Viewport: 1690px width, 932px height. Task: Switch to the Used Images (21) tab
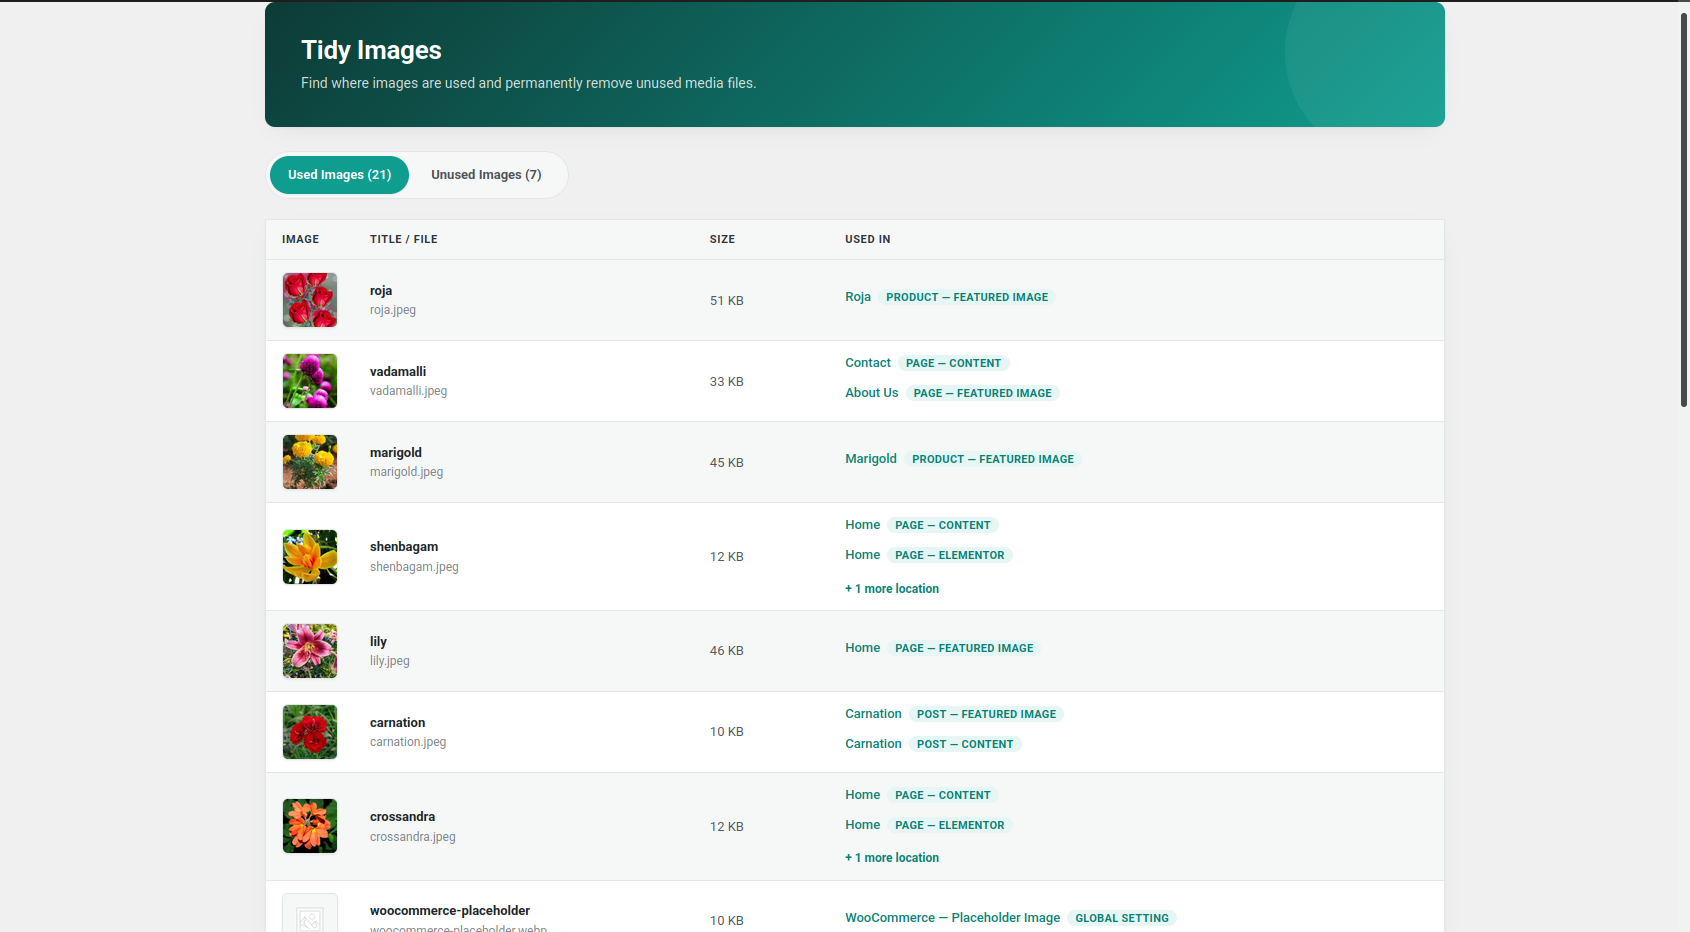click(339, 175)
